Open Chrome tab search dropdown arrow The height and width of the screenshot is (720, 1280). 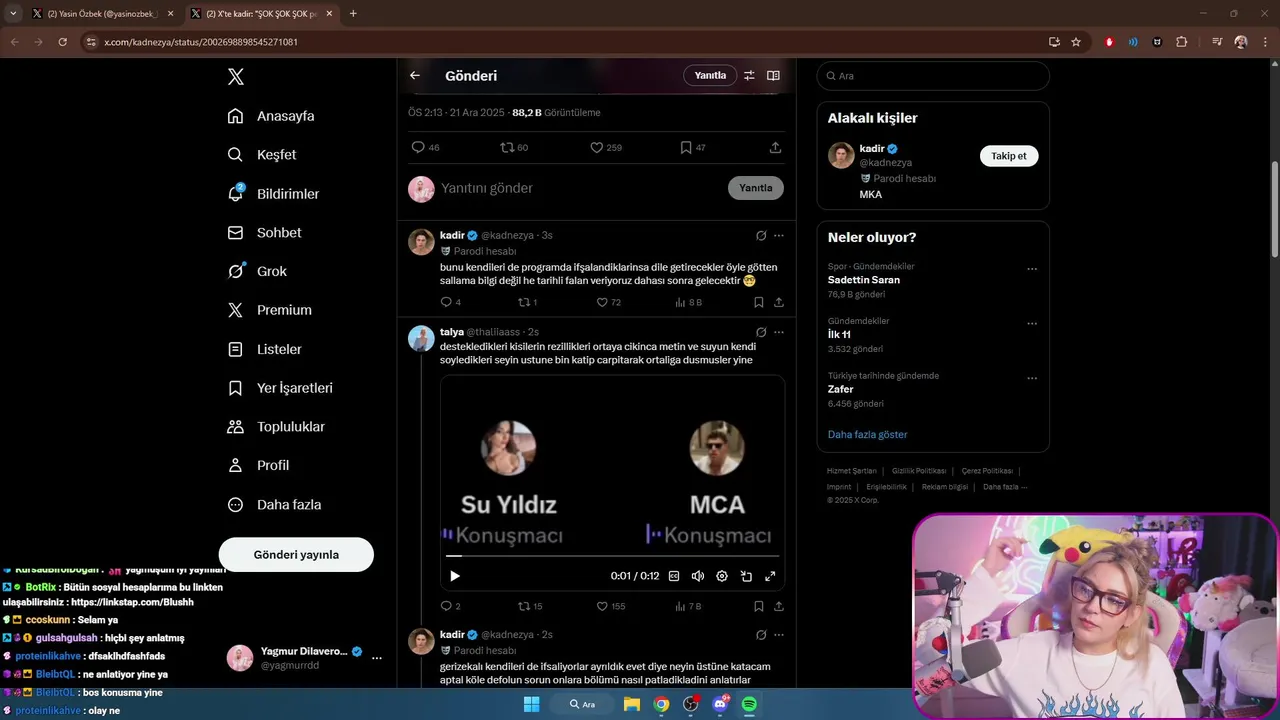pyautogui.click(x=13, y=14)
